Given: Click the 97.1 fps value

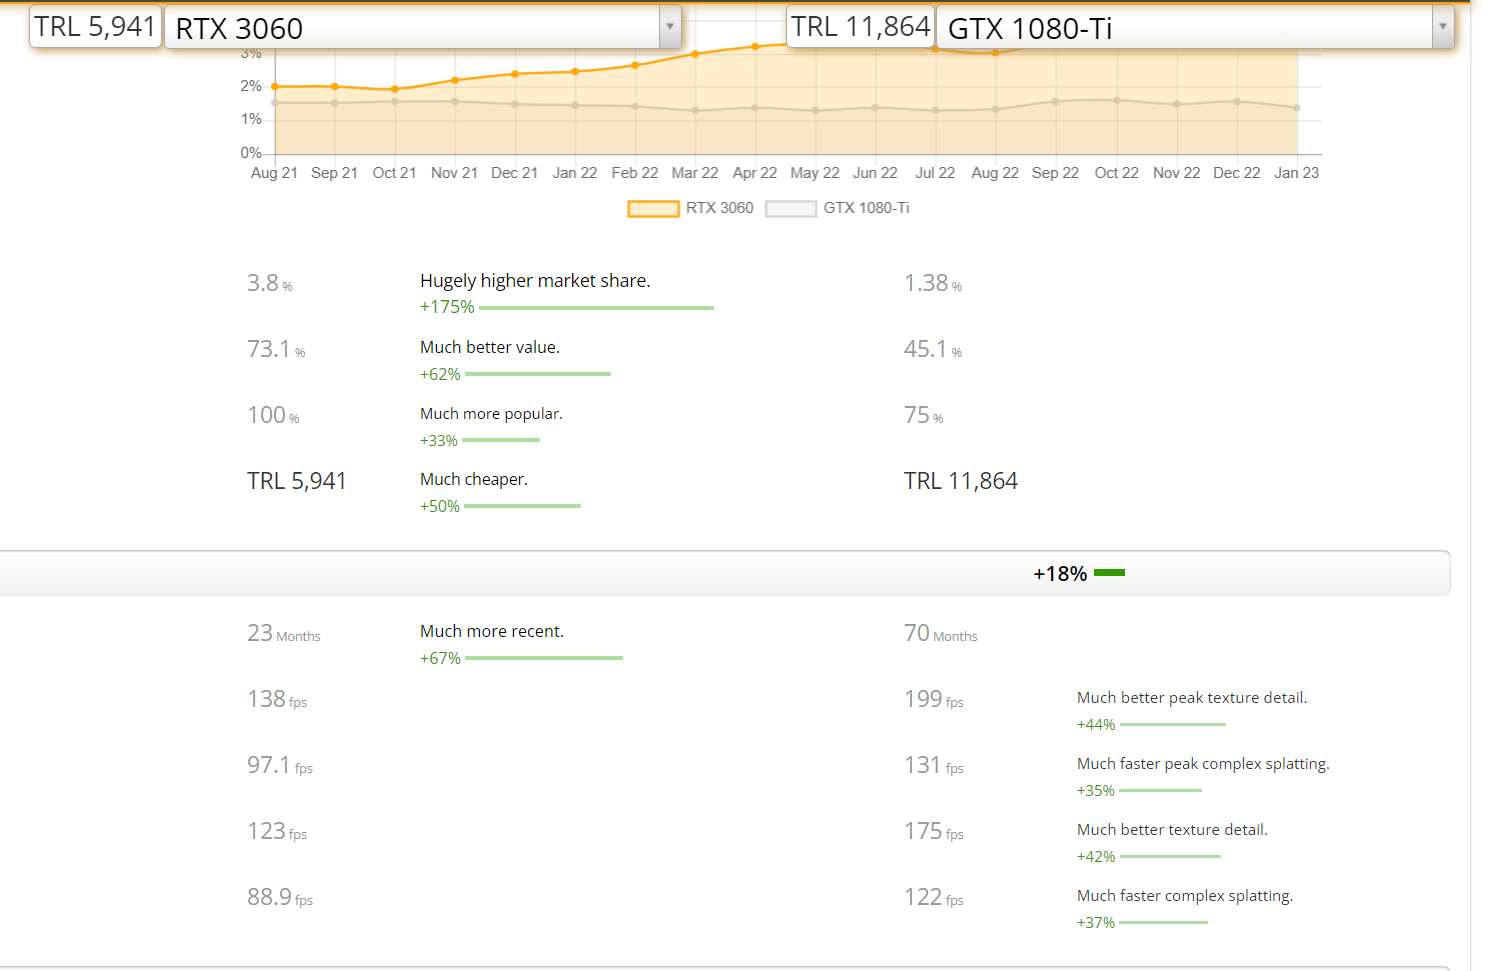Looking at the screenshot, I should 280,766.
